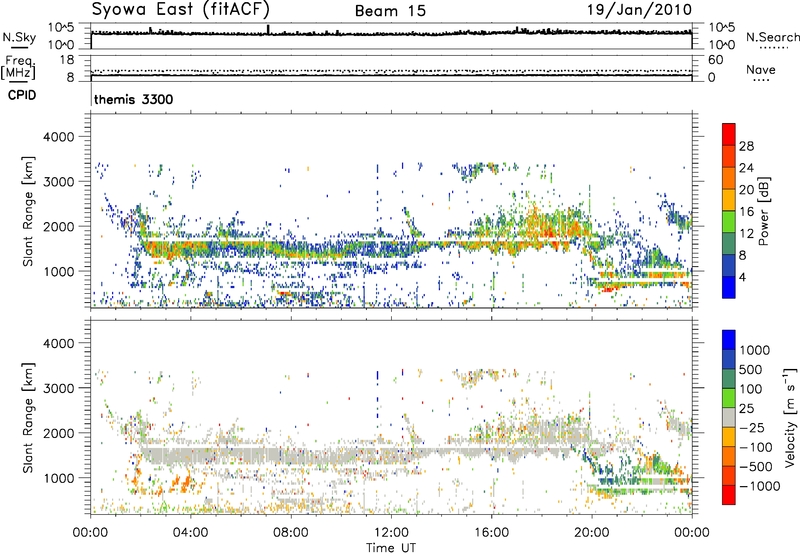
Task: Click the 'N.Search' legend label
Action: pyautogui.click(x=772, y=37)
